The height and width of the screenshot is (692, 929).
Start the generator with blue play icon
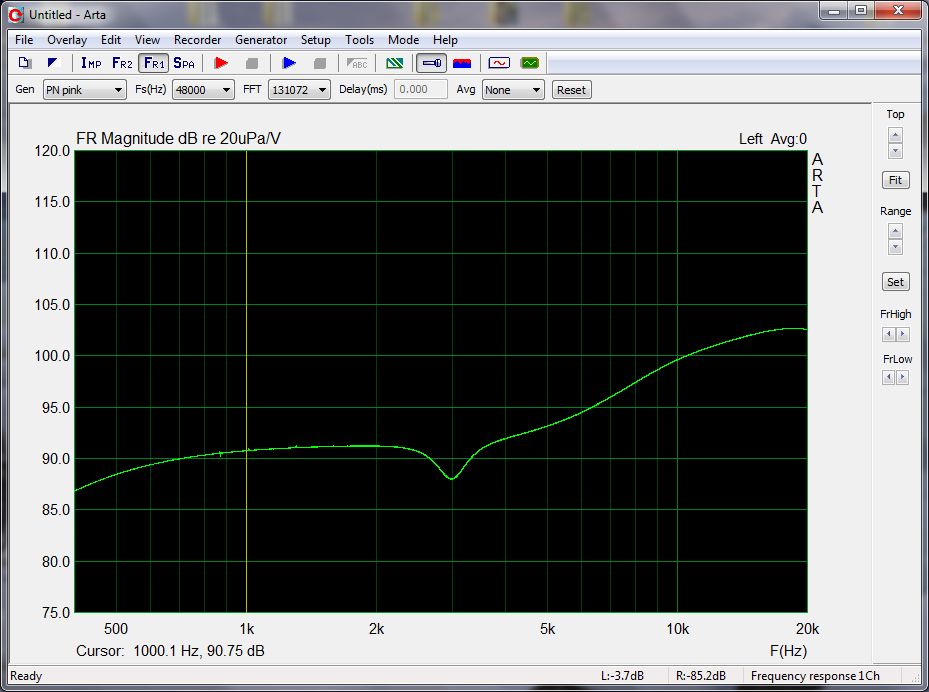coord(289,63)
